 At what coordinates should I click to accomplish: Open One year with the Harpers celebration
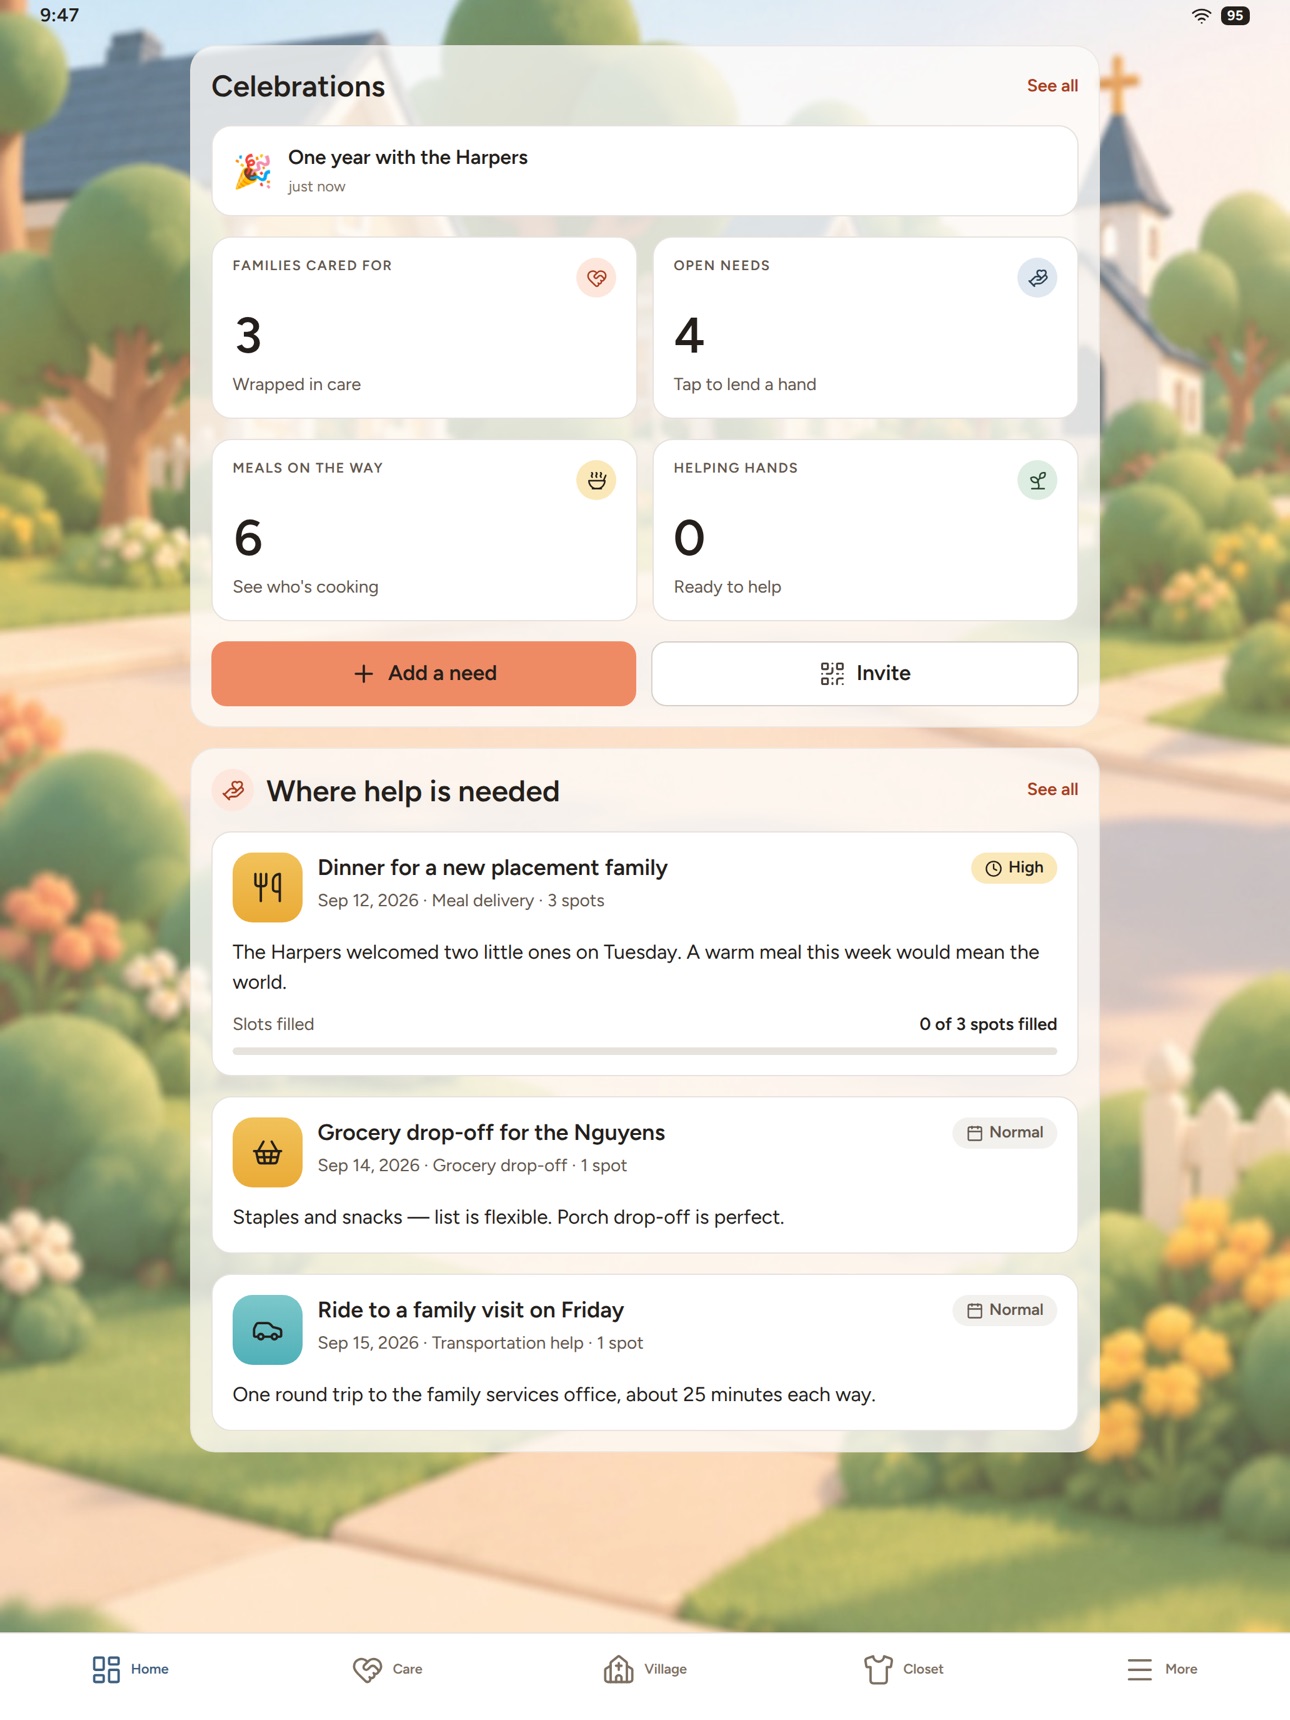[645, 171]
